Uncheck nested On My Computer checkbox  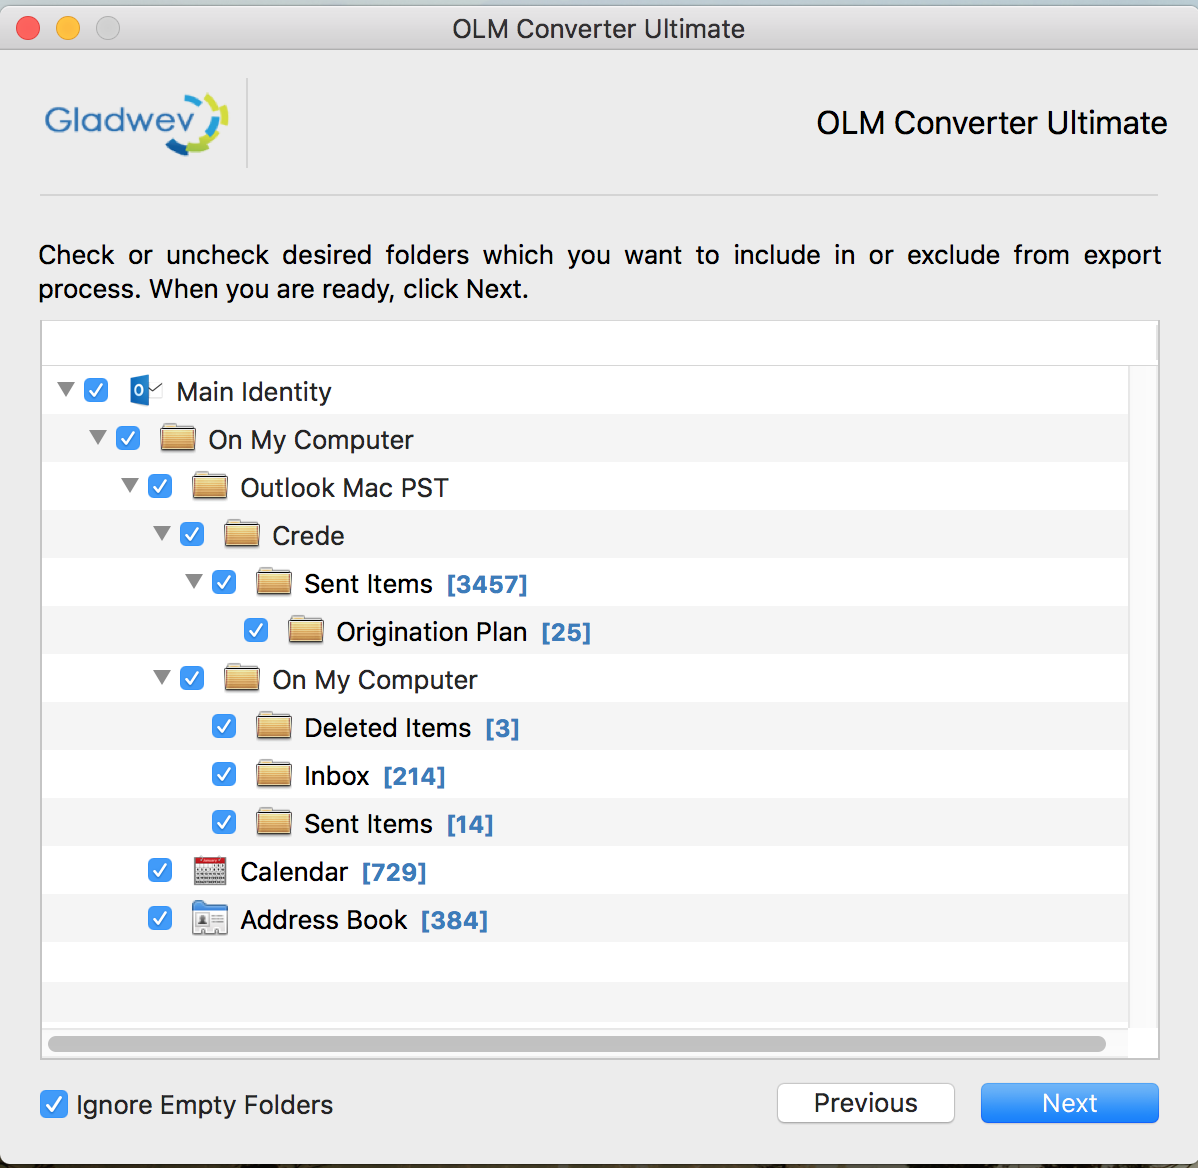(193, 678)
